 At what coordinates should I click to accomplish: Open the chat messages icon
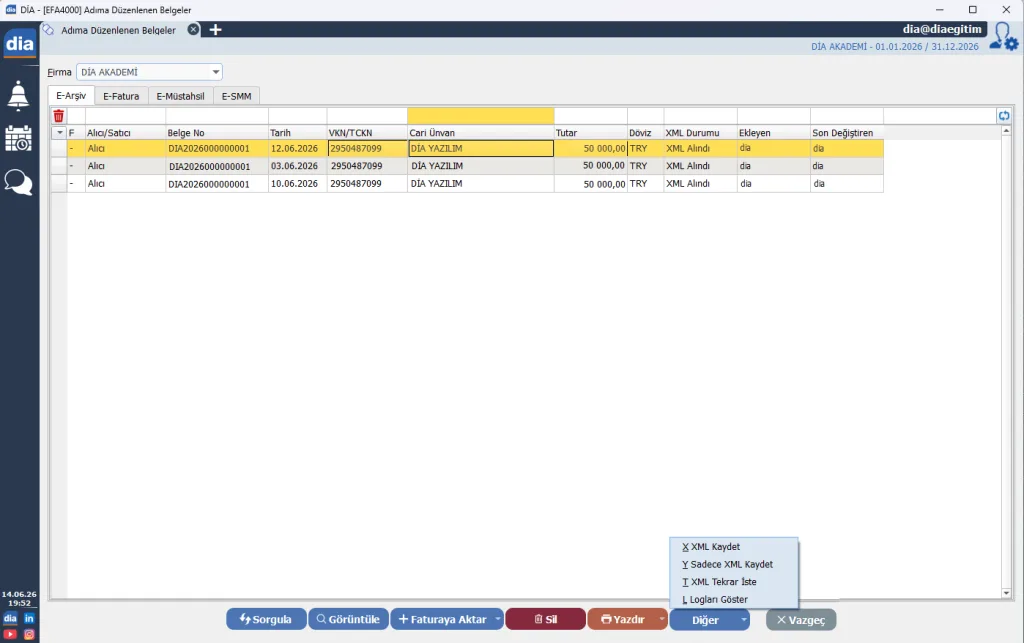pos(18,182)
